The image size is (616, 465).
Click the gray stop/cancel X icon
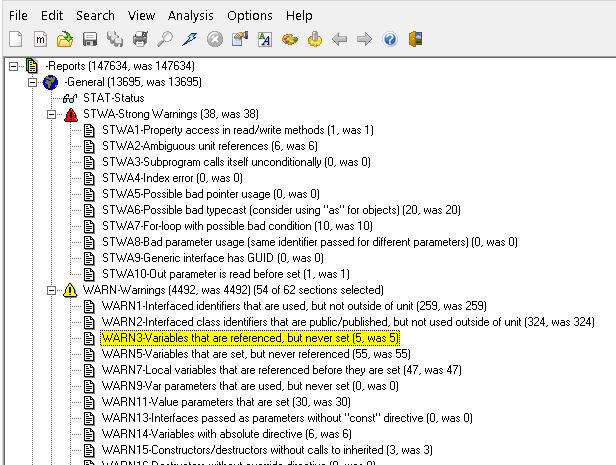coord(214,39)
